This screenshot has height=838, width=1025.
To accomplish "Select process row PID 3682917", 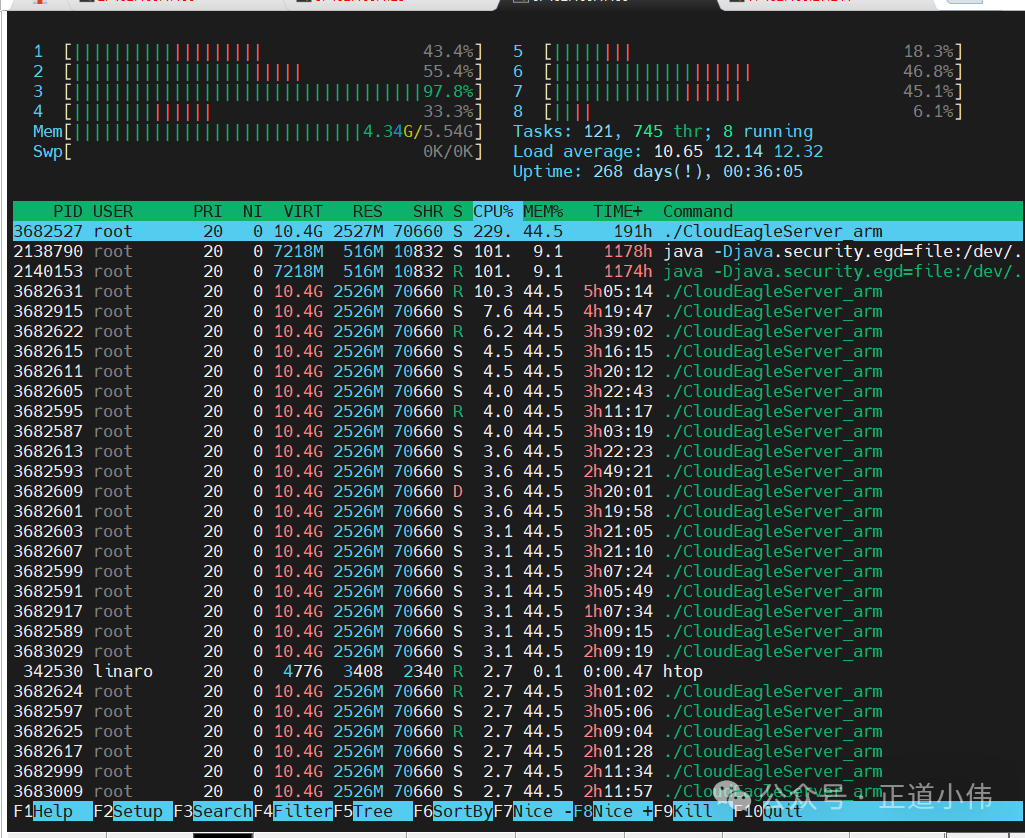I will (518, 611).
